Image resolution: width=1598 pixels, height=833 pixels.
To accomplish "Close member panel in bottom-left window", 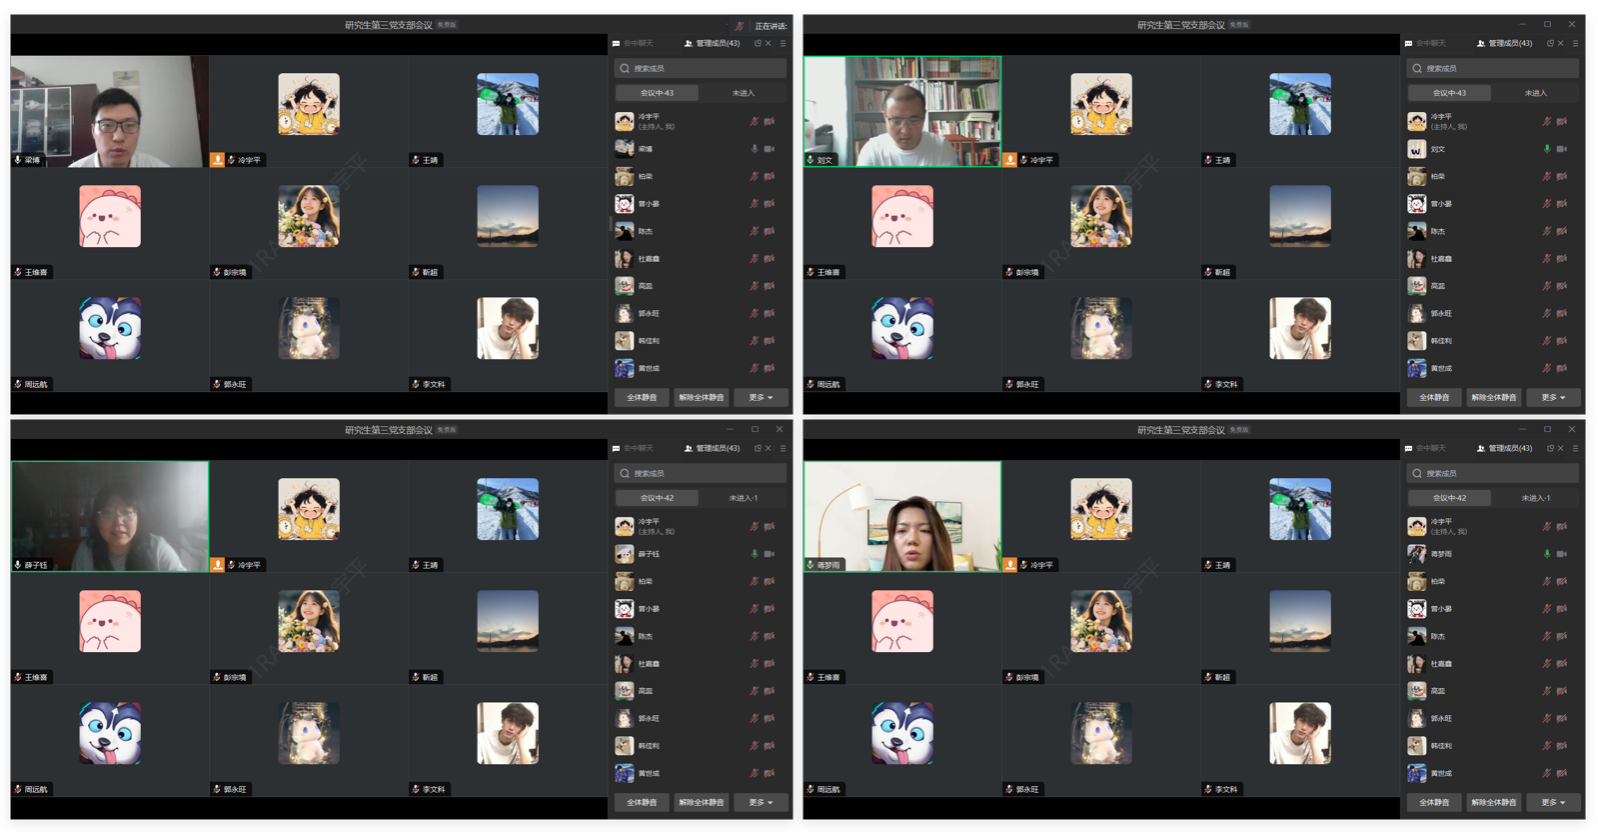I will click(769, 448).
